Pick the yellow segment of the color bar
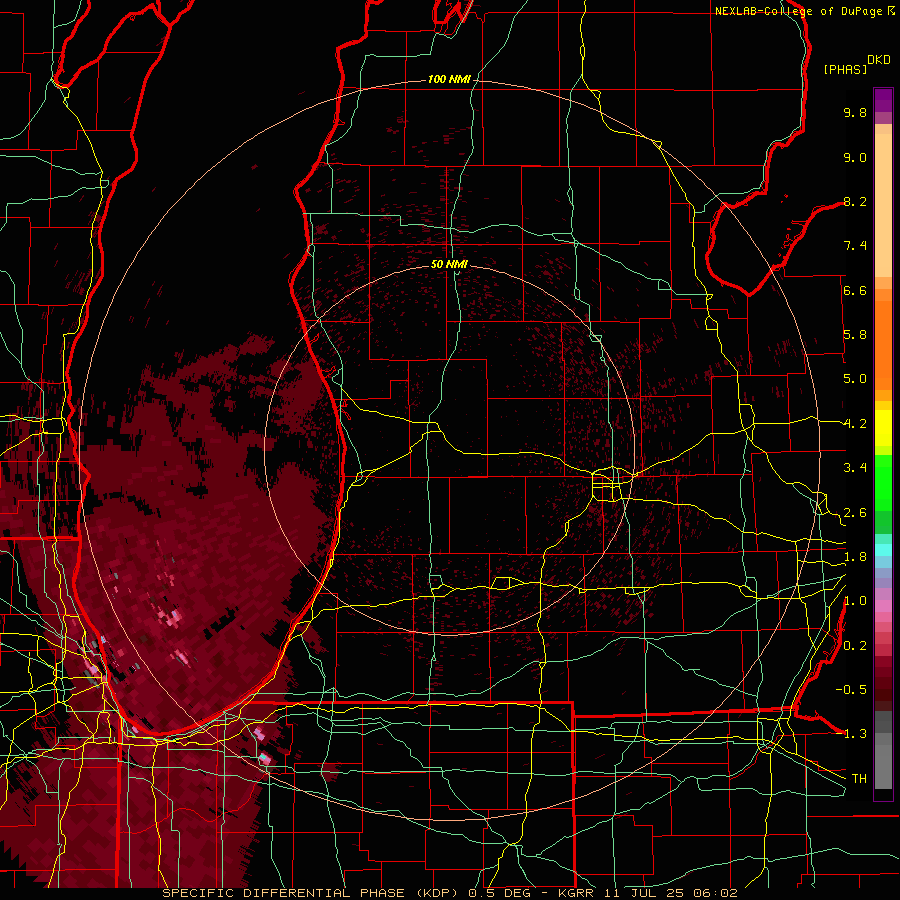This screenshot has width=900, height=900. [x=883, y=428]
